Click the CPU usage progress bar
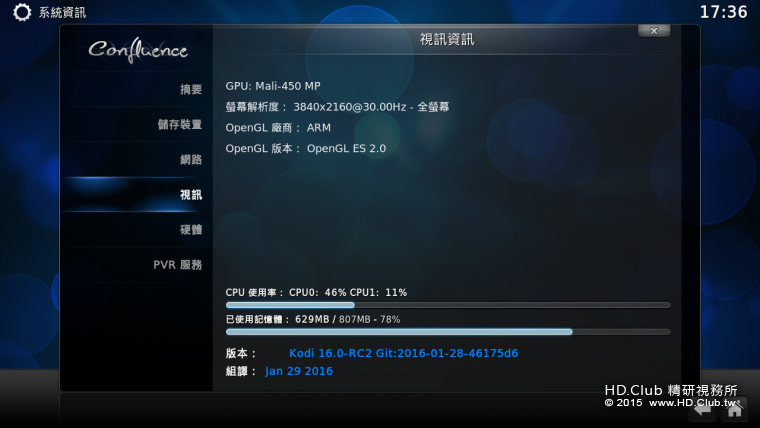 (448, 305)
